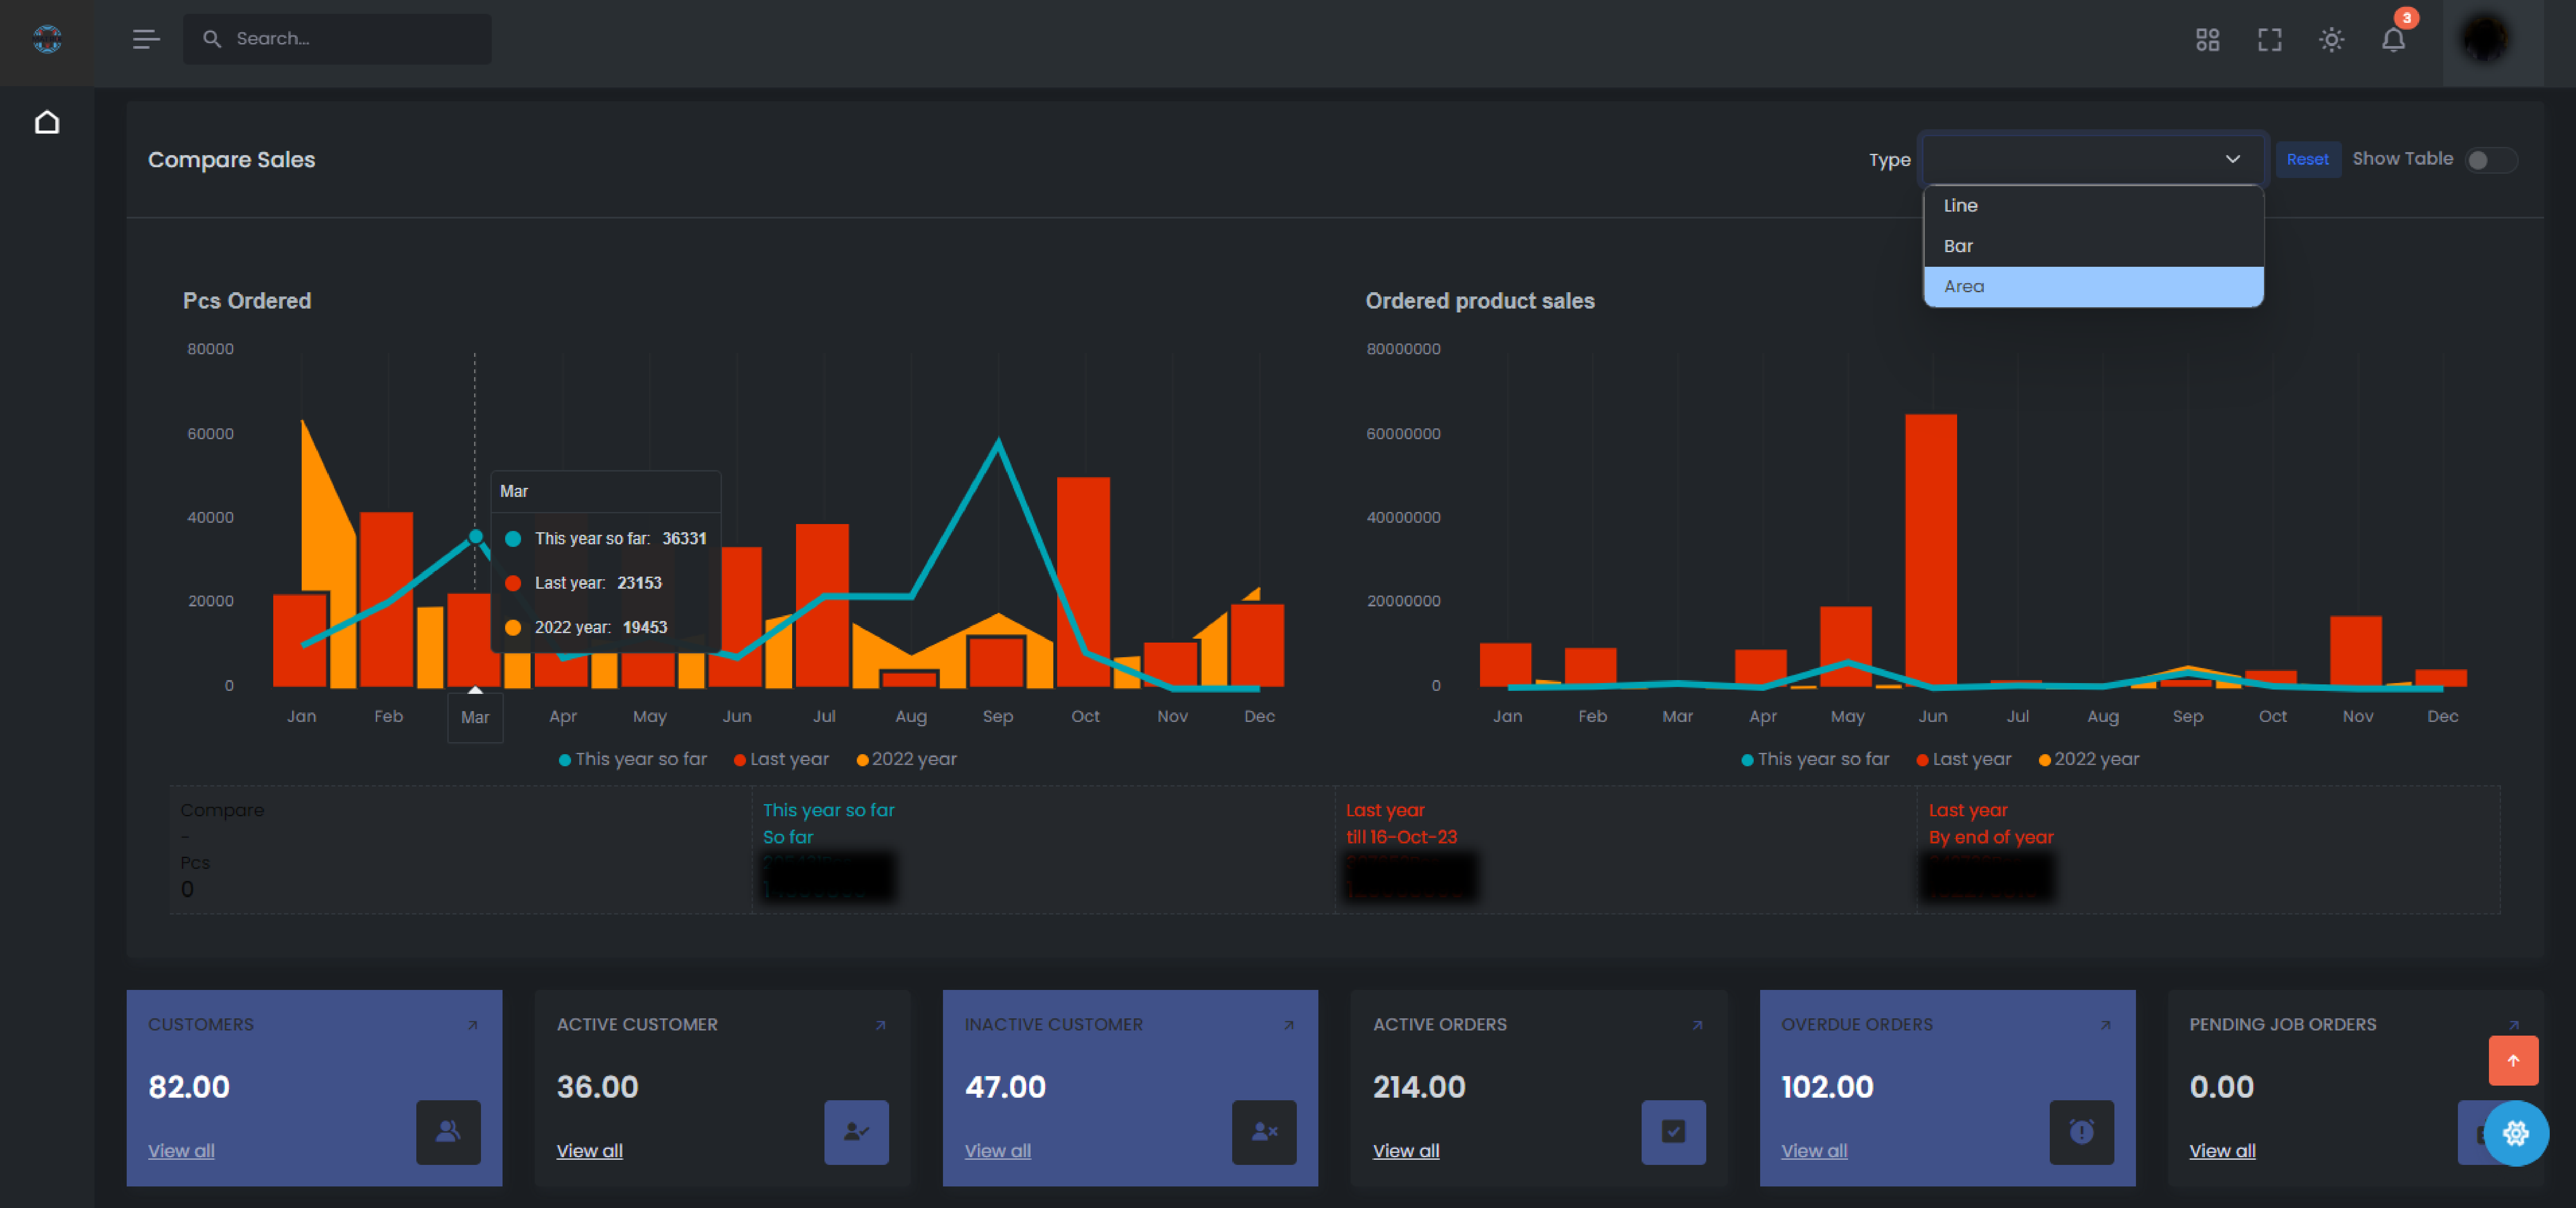This screenshot has width=2576, height=1208.
Task: Click 'Compare Sales' heading
Action: 232,160
